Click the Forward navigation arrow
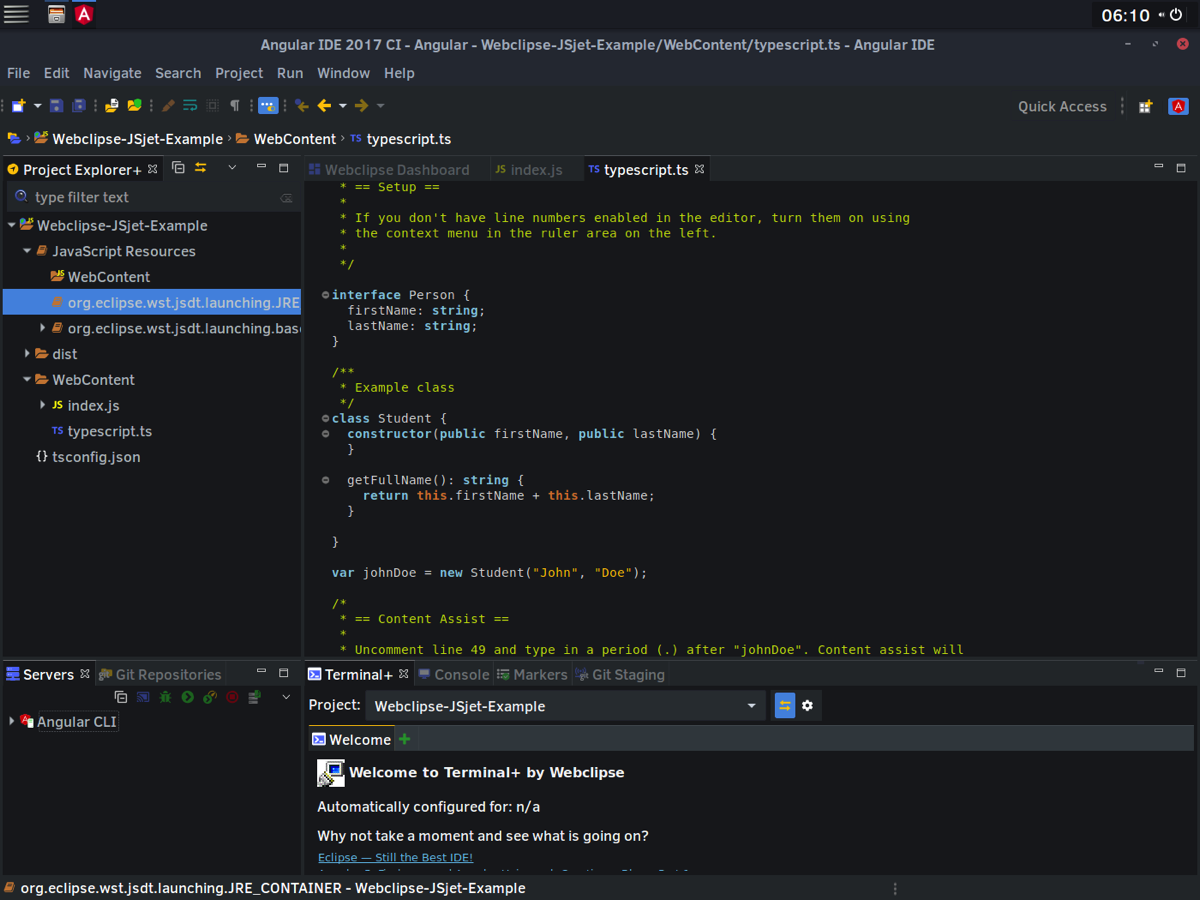1200x900 pixels. (362, 105)
